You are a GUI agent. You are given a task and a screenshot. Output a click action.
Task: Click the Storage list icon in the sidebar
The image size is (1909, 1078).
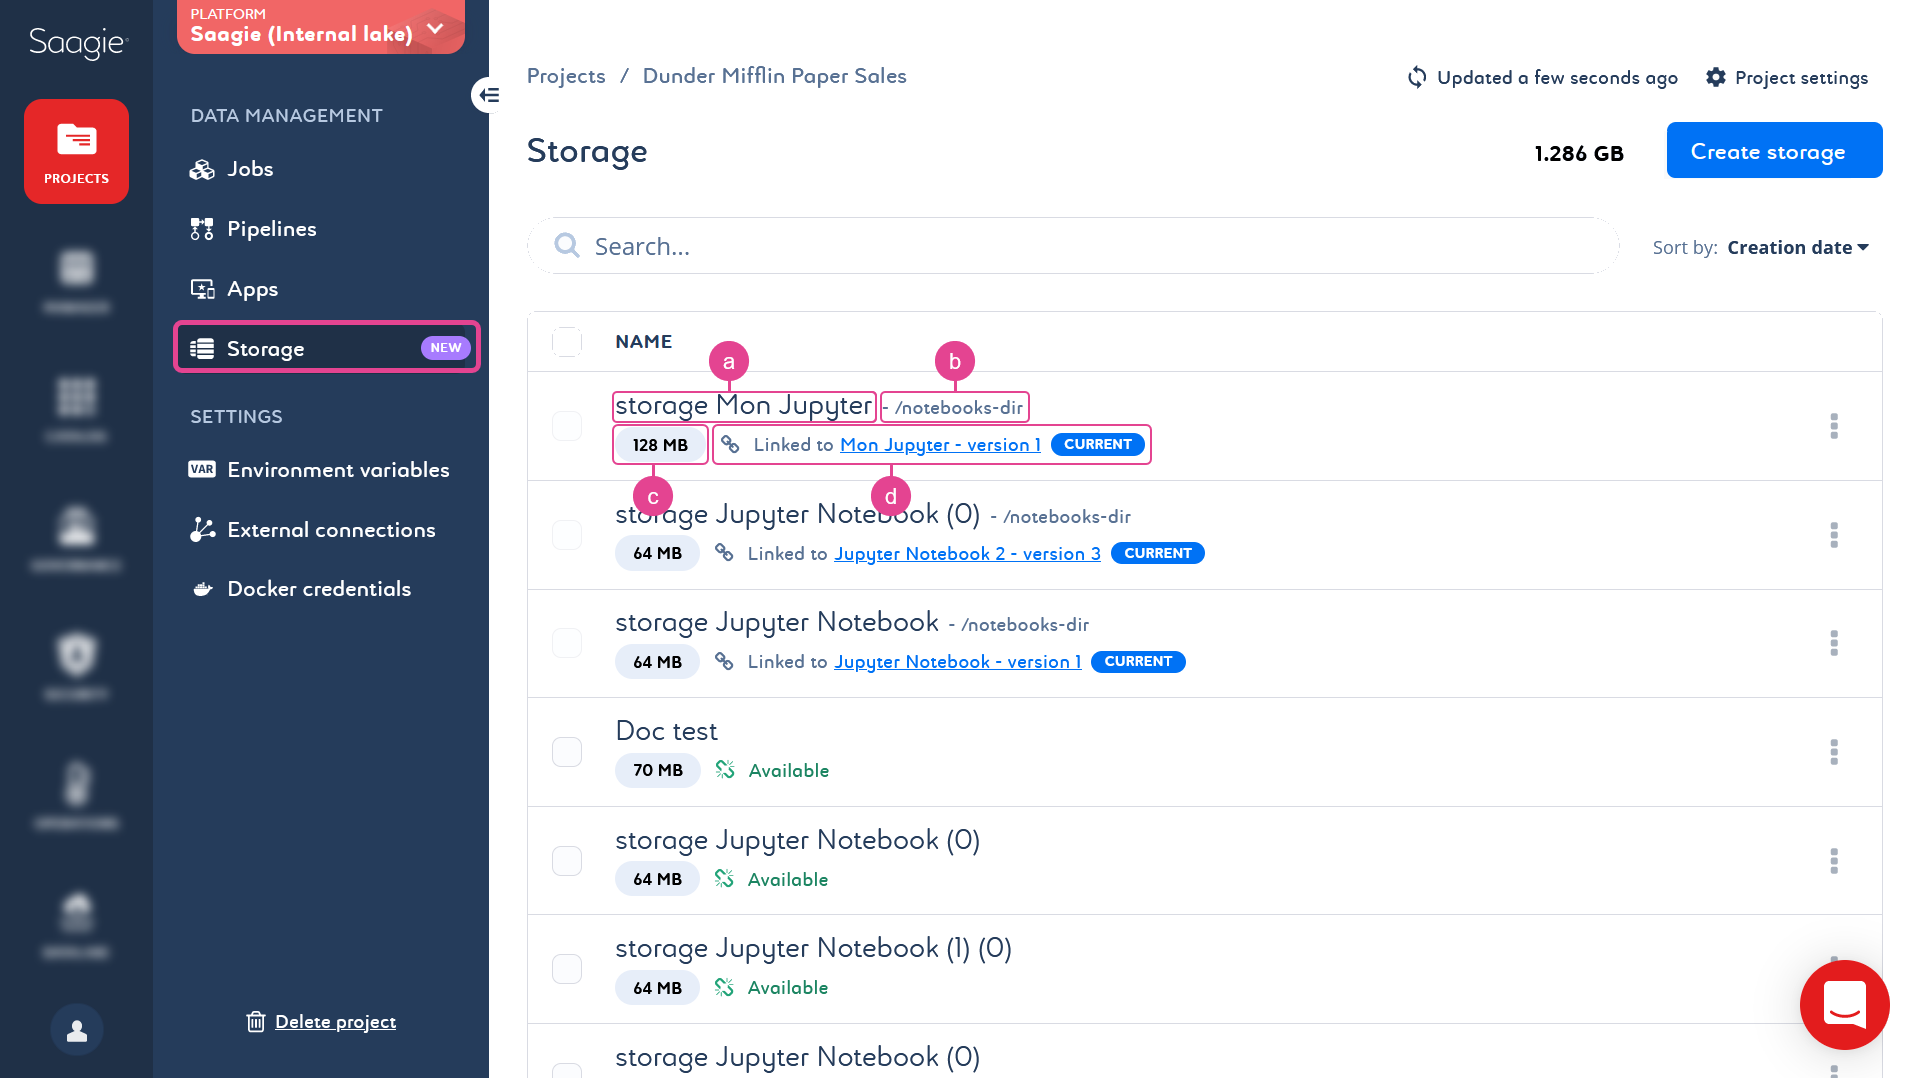coord(202,348)
